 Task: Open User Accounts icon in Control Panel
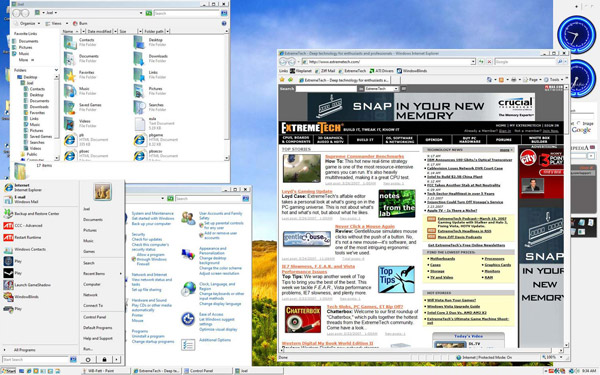tap(188, 218)
